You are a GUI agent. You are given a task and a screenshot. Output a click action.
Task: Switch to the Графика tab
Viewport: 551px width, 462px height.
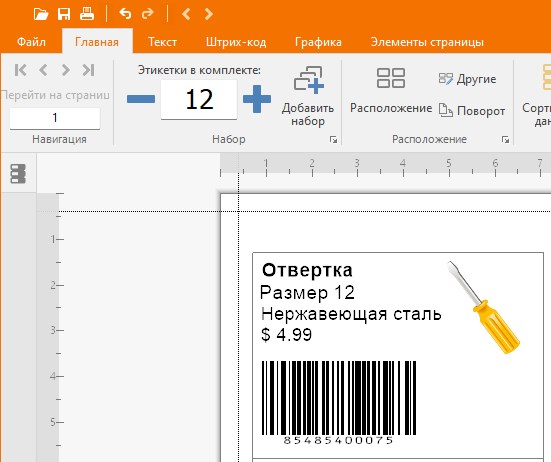[318, 42]
